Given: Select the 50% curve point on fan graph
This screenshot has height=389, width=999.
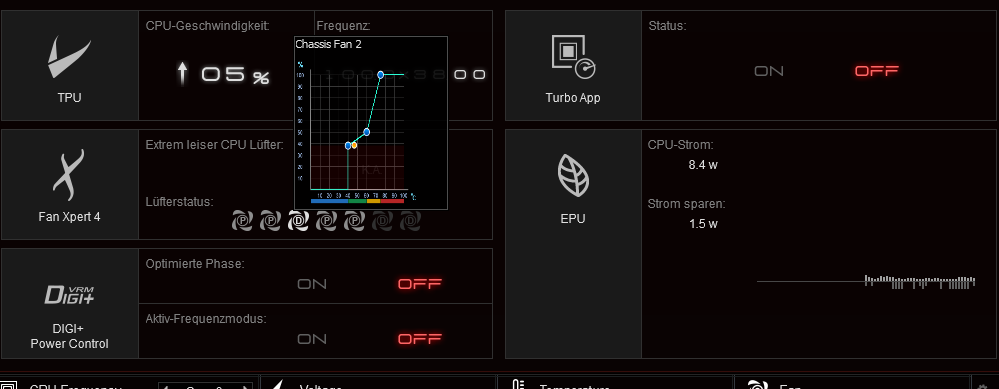Looking at the screenshot, I should point(366,132).
